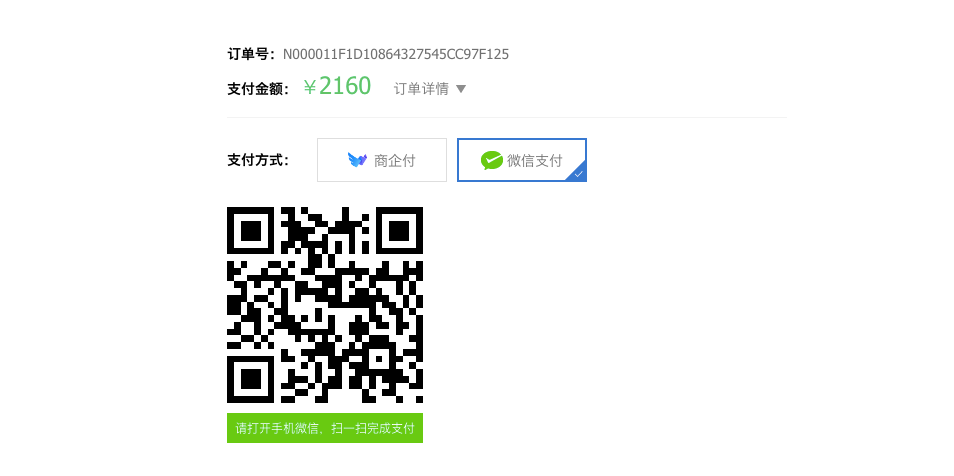Click the QR code's top-right finder square
Screen dimensions: 954x476
tap(399, 231)
